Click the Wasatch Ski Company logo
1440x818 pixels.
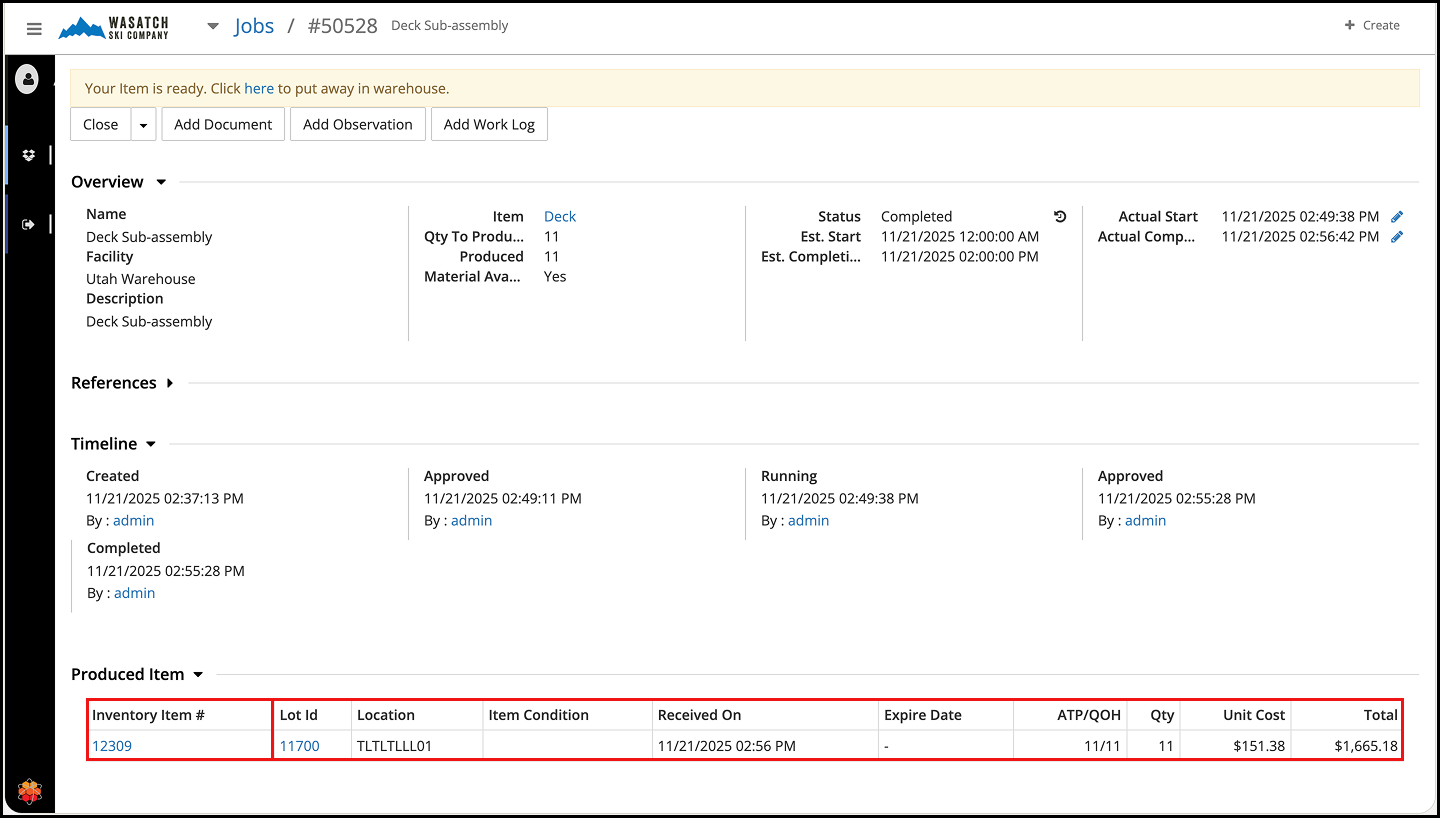114,28
